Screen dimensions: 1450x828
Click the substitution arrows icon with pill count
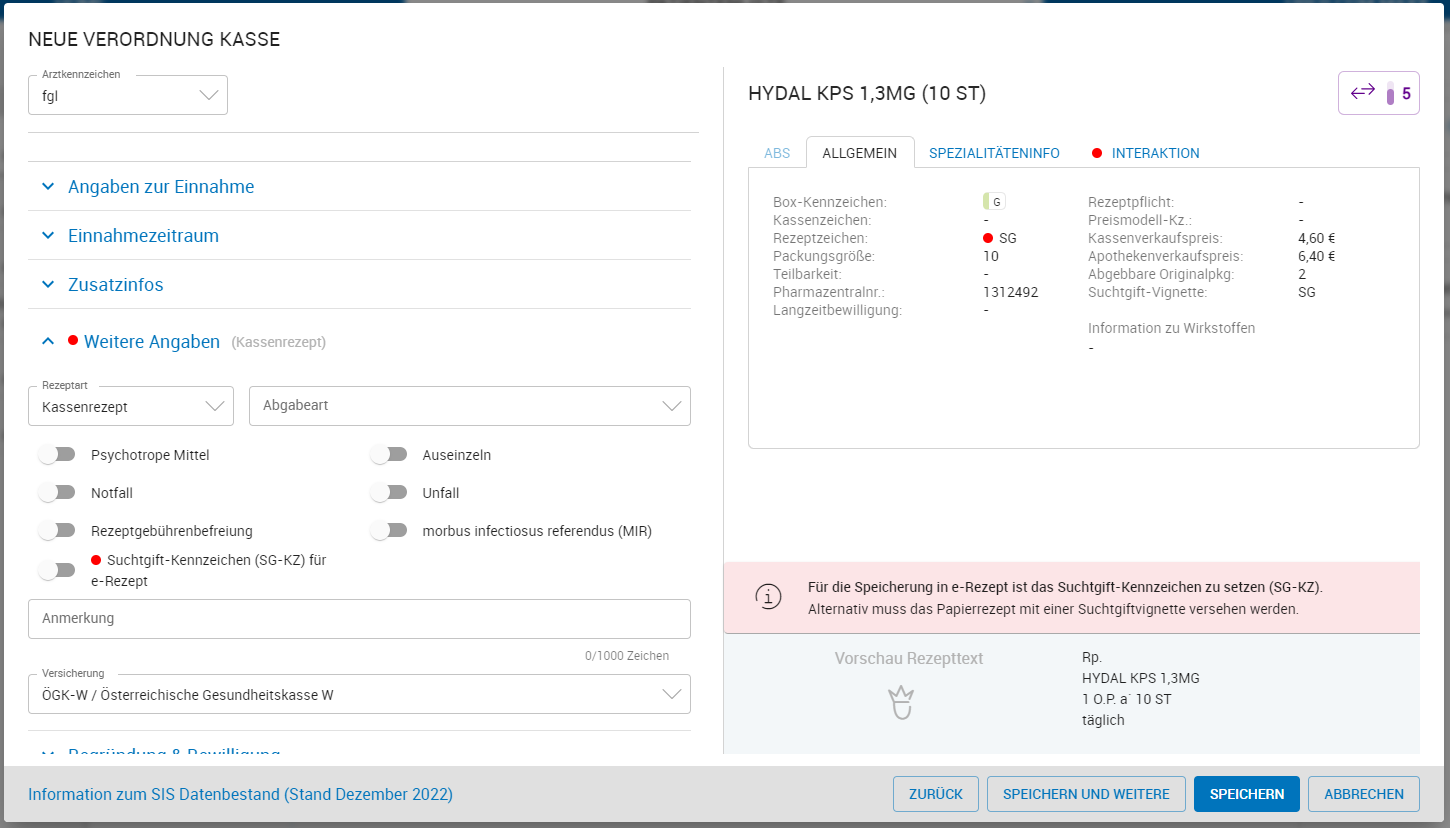tap(1378, 94)
